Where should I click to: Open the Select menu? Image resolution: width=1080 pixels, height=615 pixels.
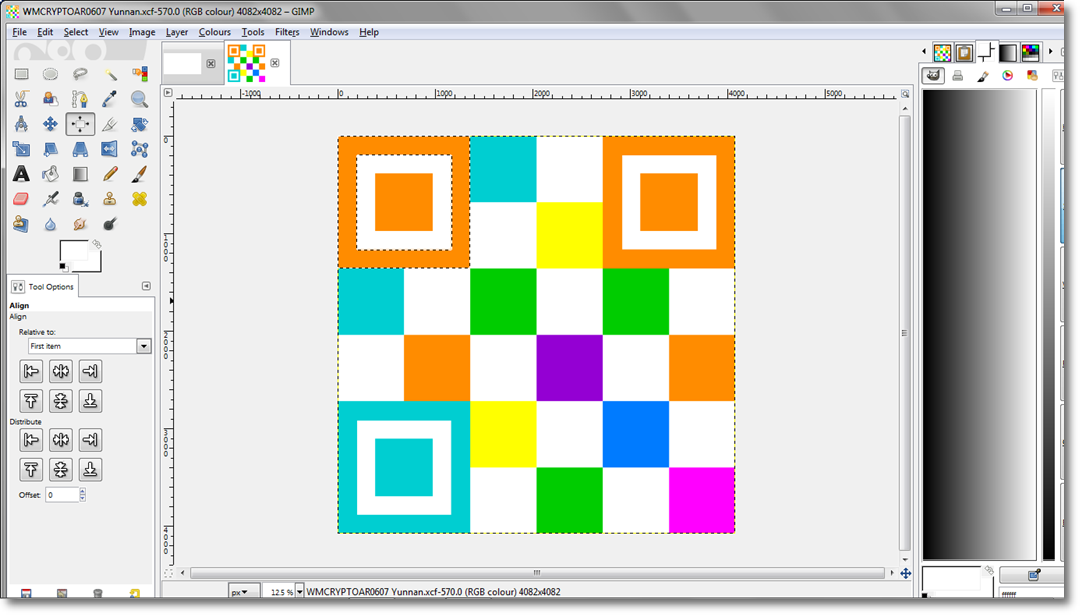coord(76,32)
